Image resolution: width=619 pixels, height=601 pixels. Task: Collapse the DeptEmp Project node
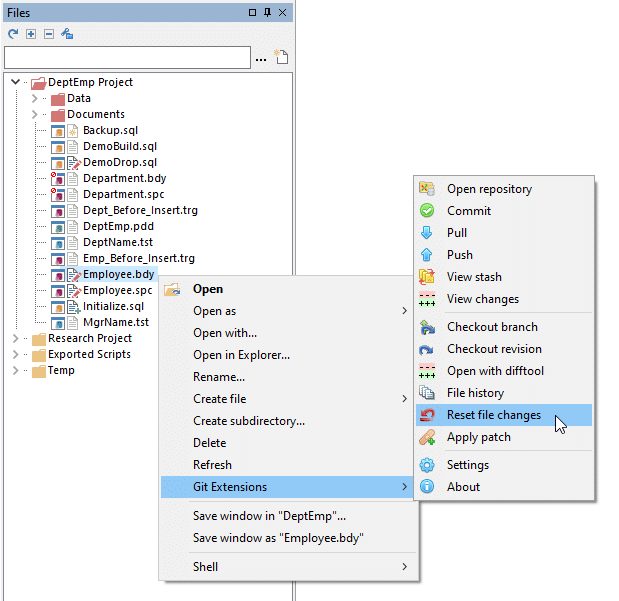pos(15,82)
